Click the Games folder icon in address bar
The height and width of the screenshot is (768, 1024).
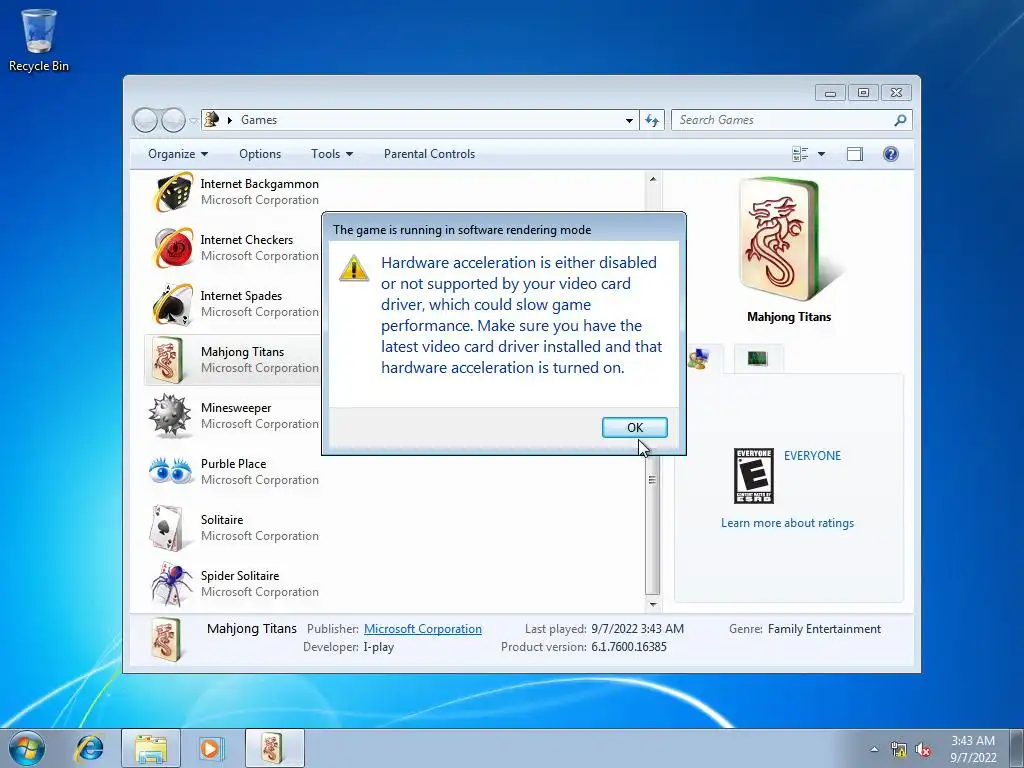click(212, 120)
